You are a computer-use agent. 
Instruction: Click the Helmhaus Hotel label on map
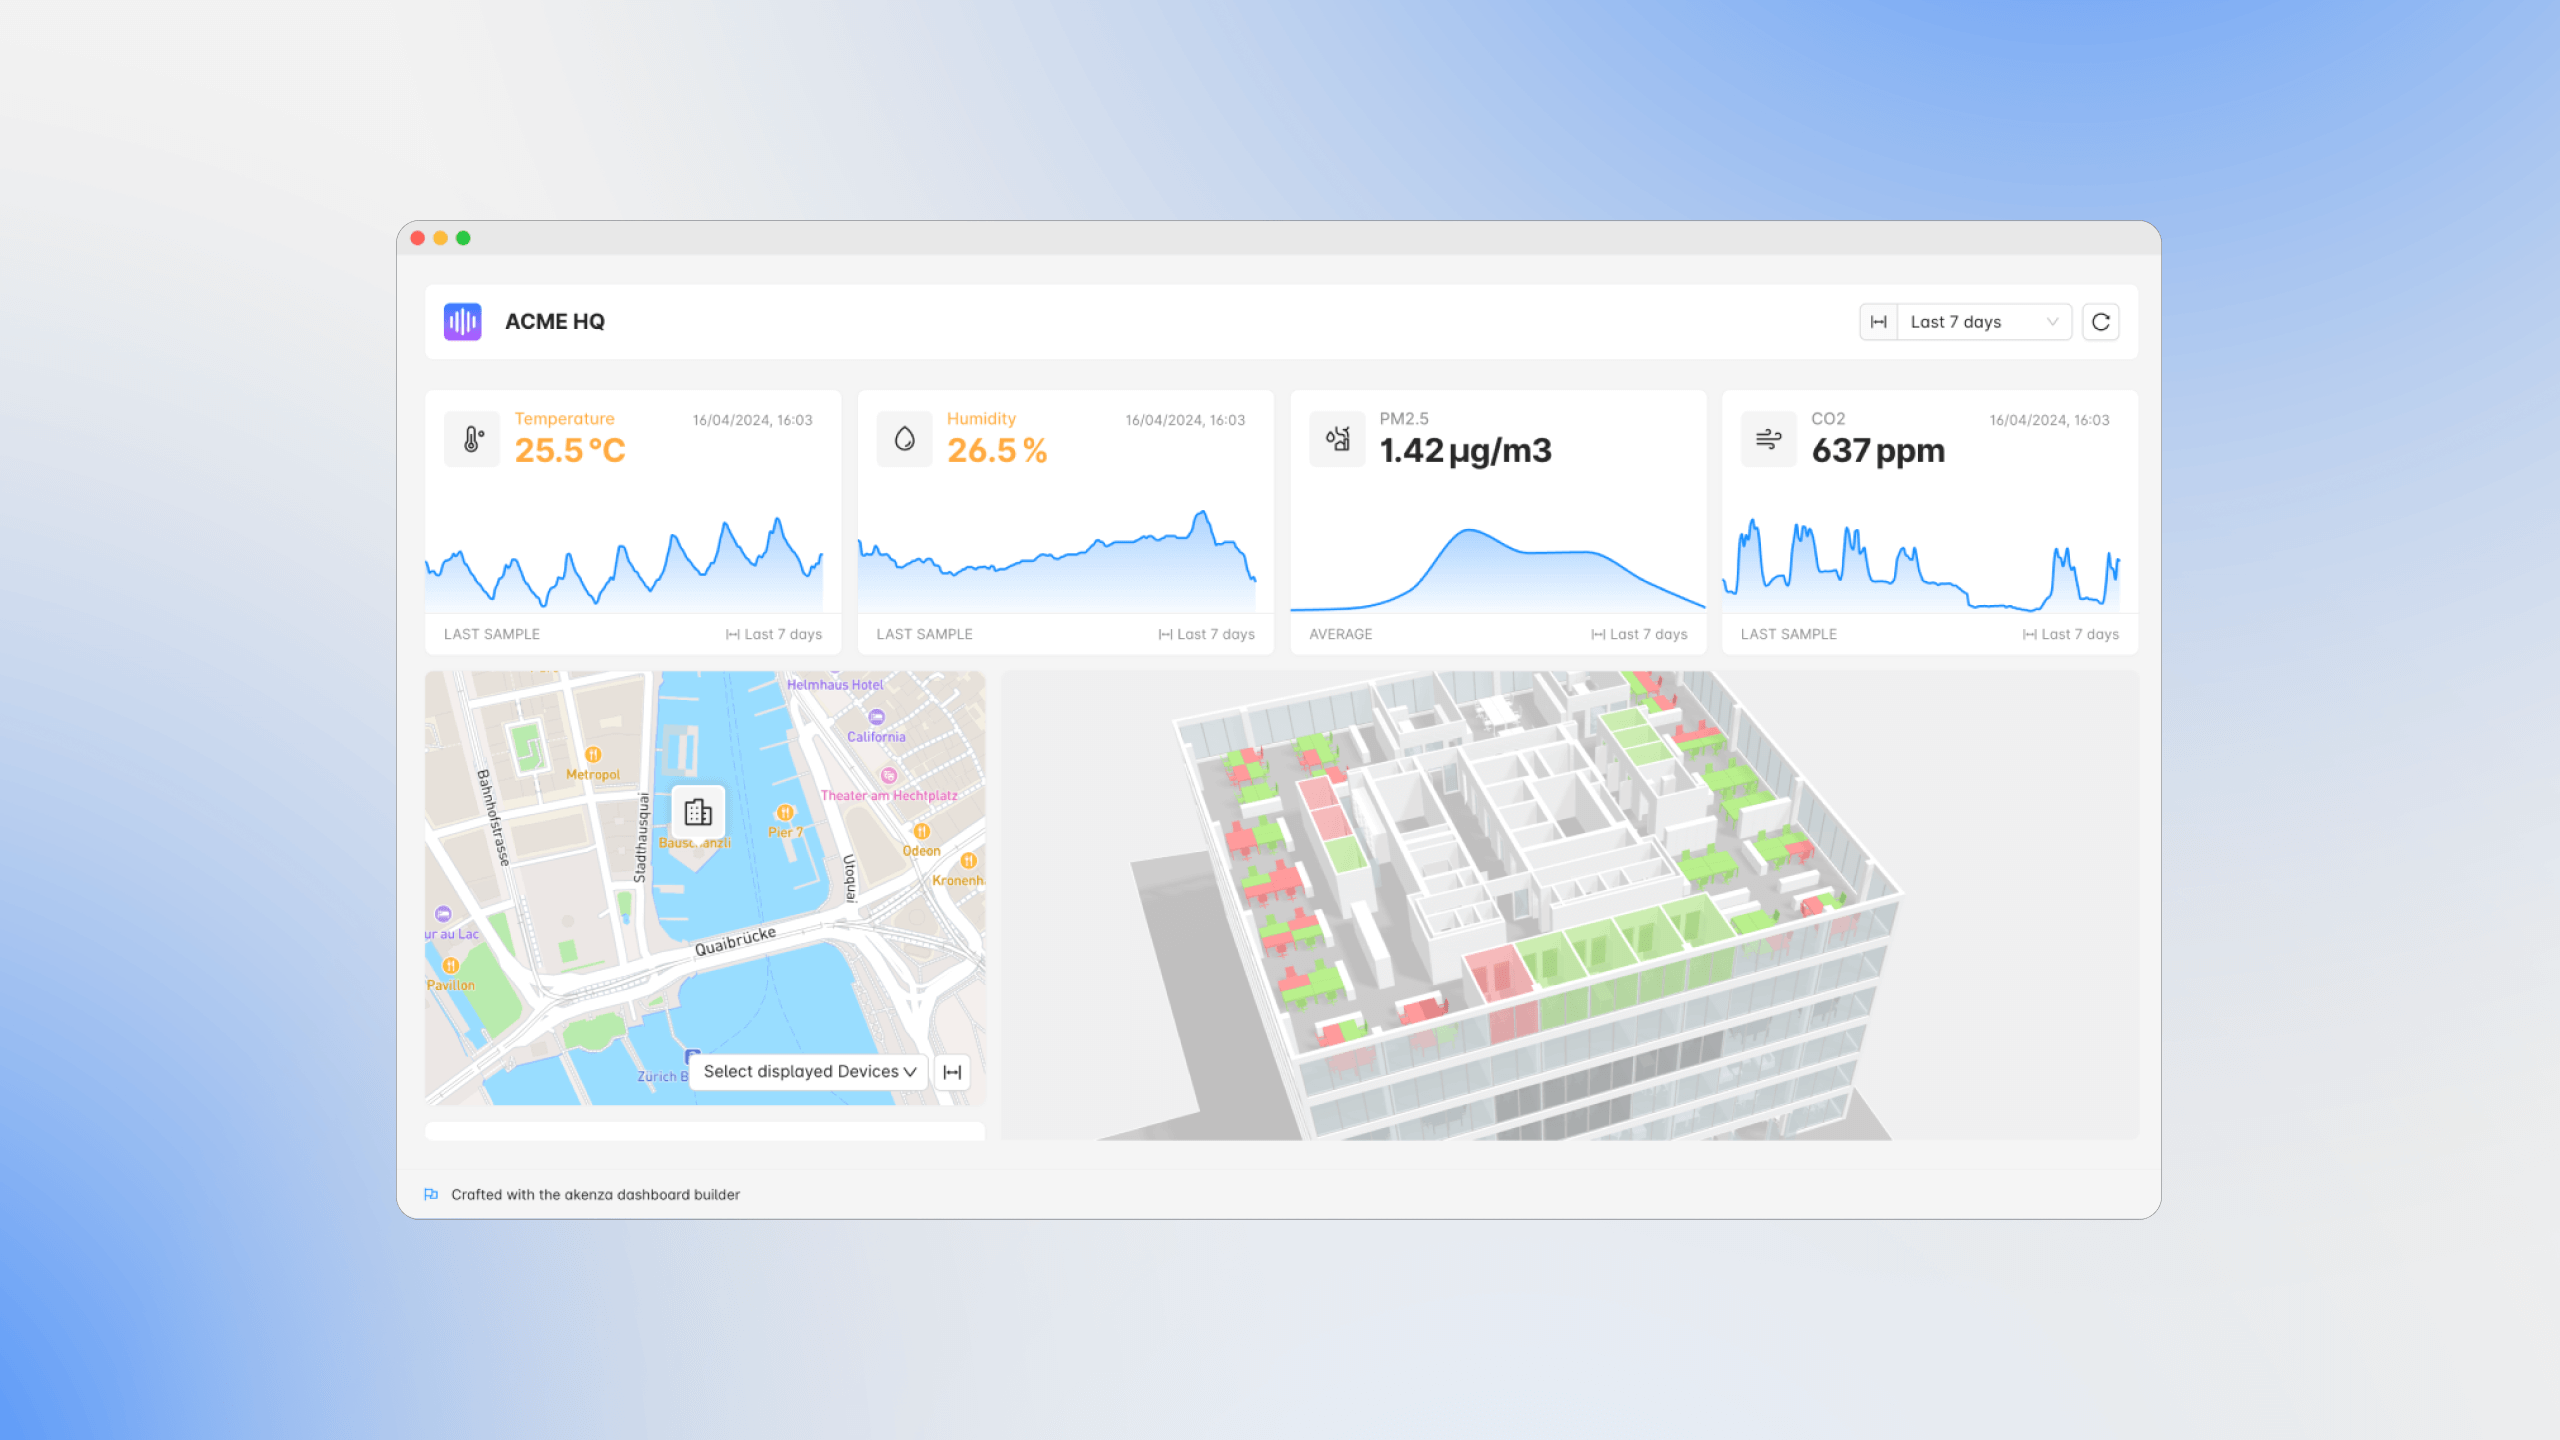tap(834, 685)
